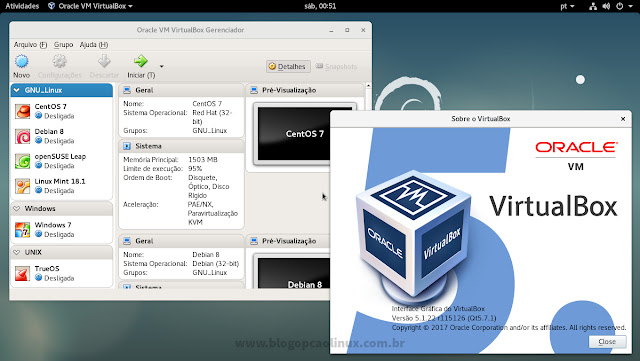640x361 pixels.
Task: Close the Sobre o VirtualBox dialog
Action: click(623, 119)
